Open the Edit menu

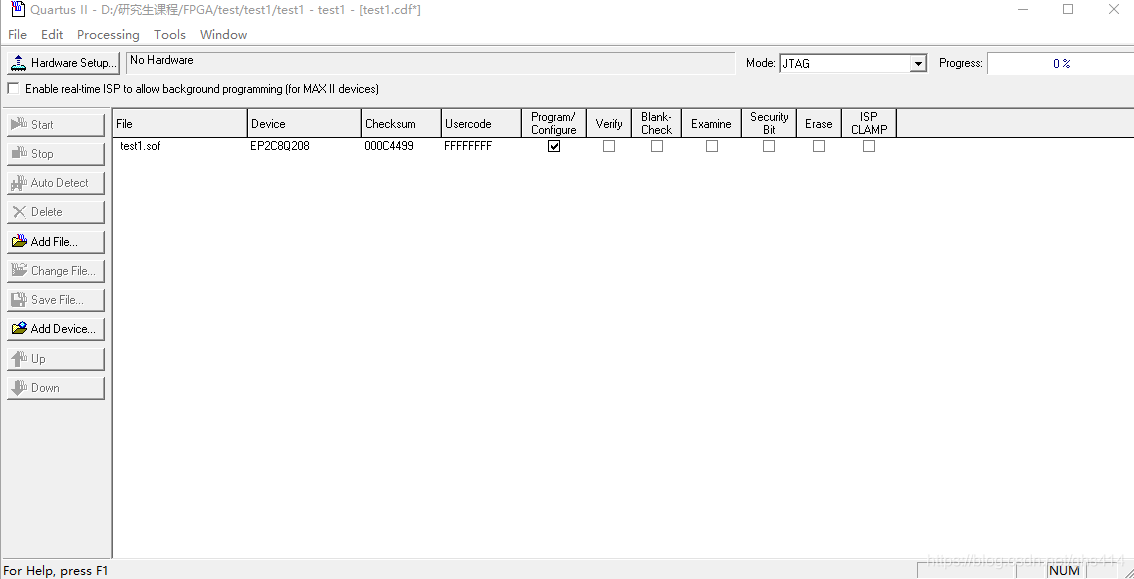tap(52, 35)
